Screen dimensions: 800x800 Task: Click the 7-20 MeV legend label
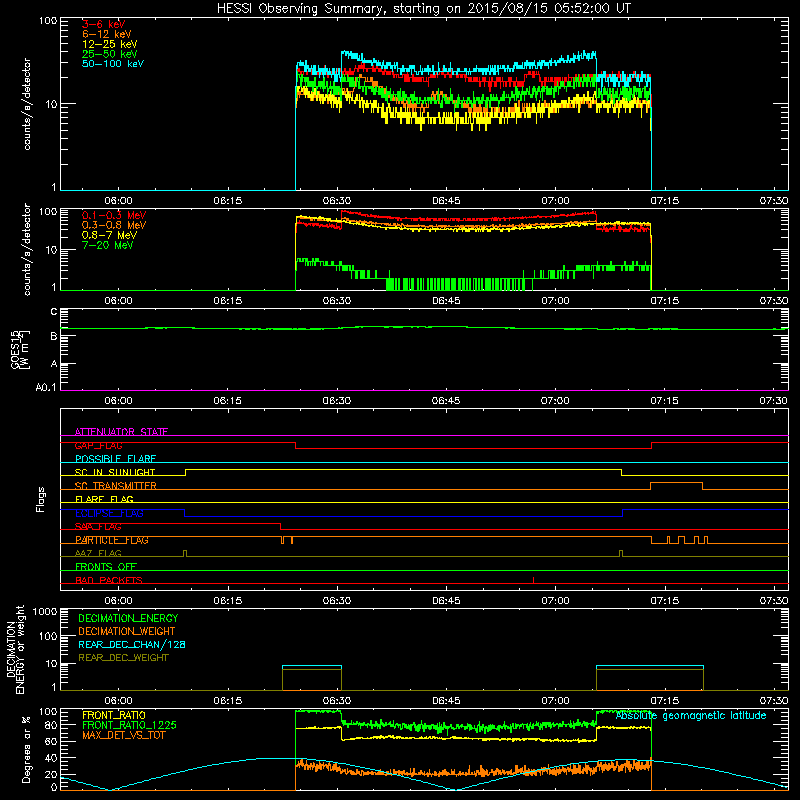(x=107, y=245)
